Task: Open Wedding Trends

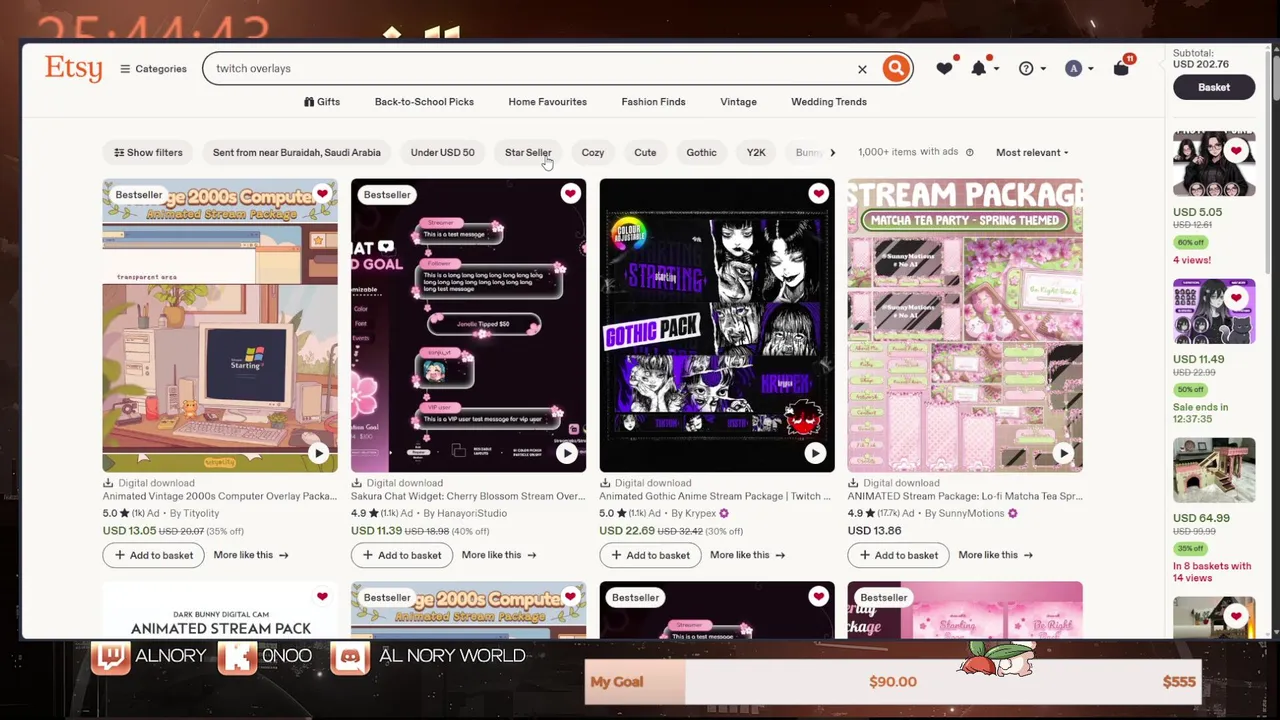Action: [829, 102]
